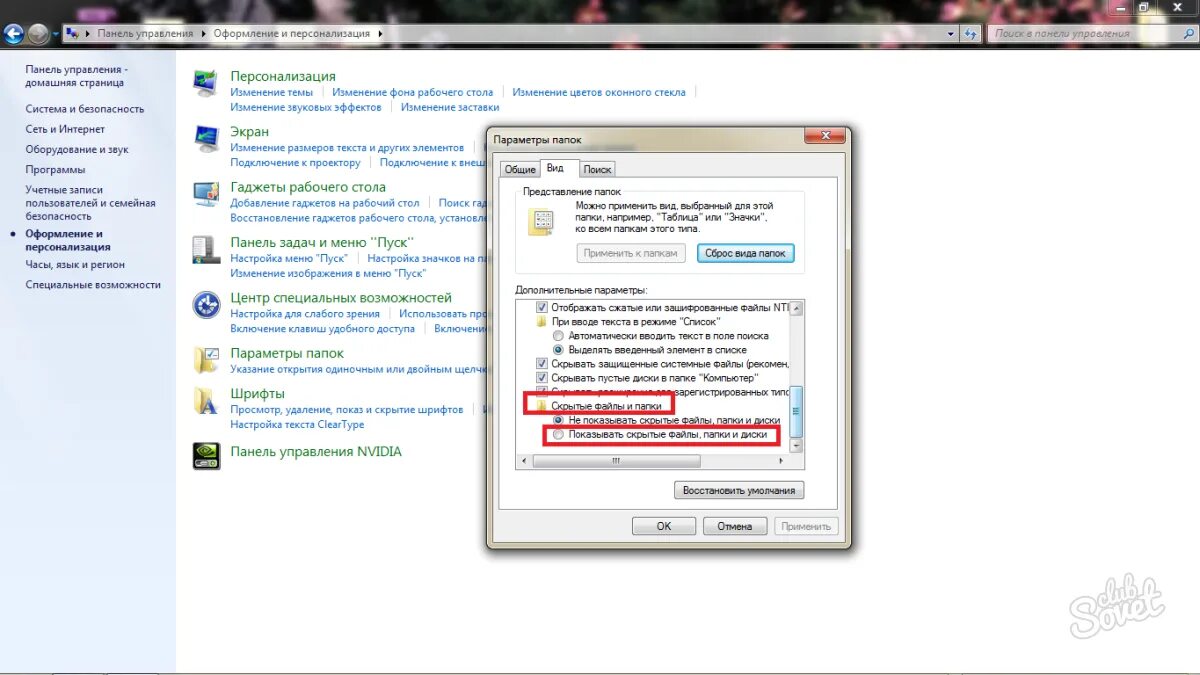The height and width of the screenshot is (675, 1200).
Task: Close the Параметры папок dialog
Action: coord(825,136)
